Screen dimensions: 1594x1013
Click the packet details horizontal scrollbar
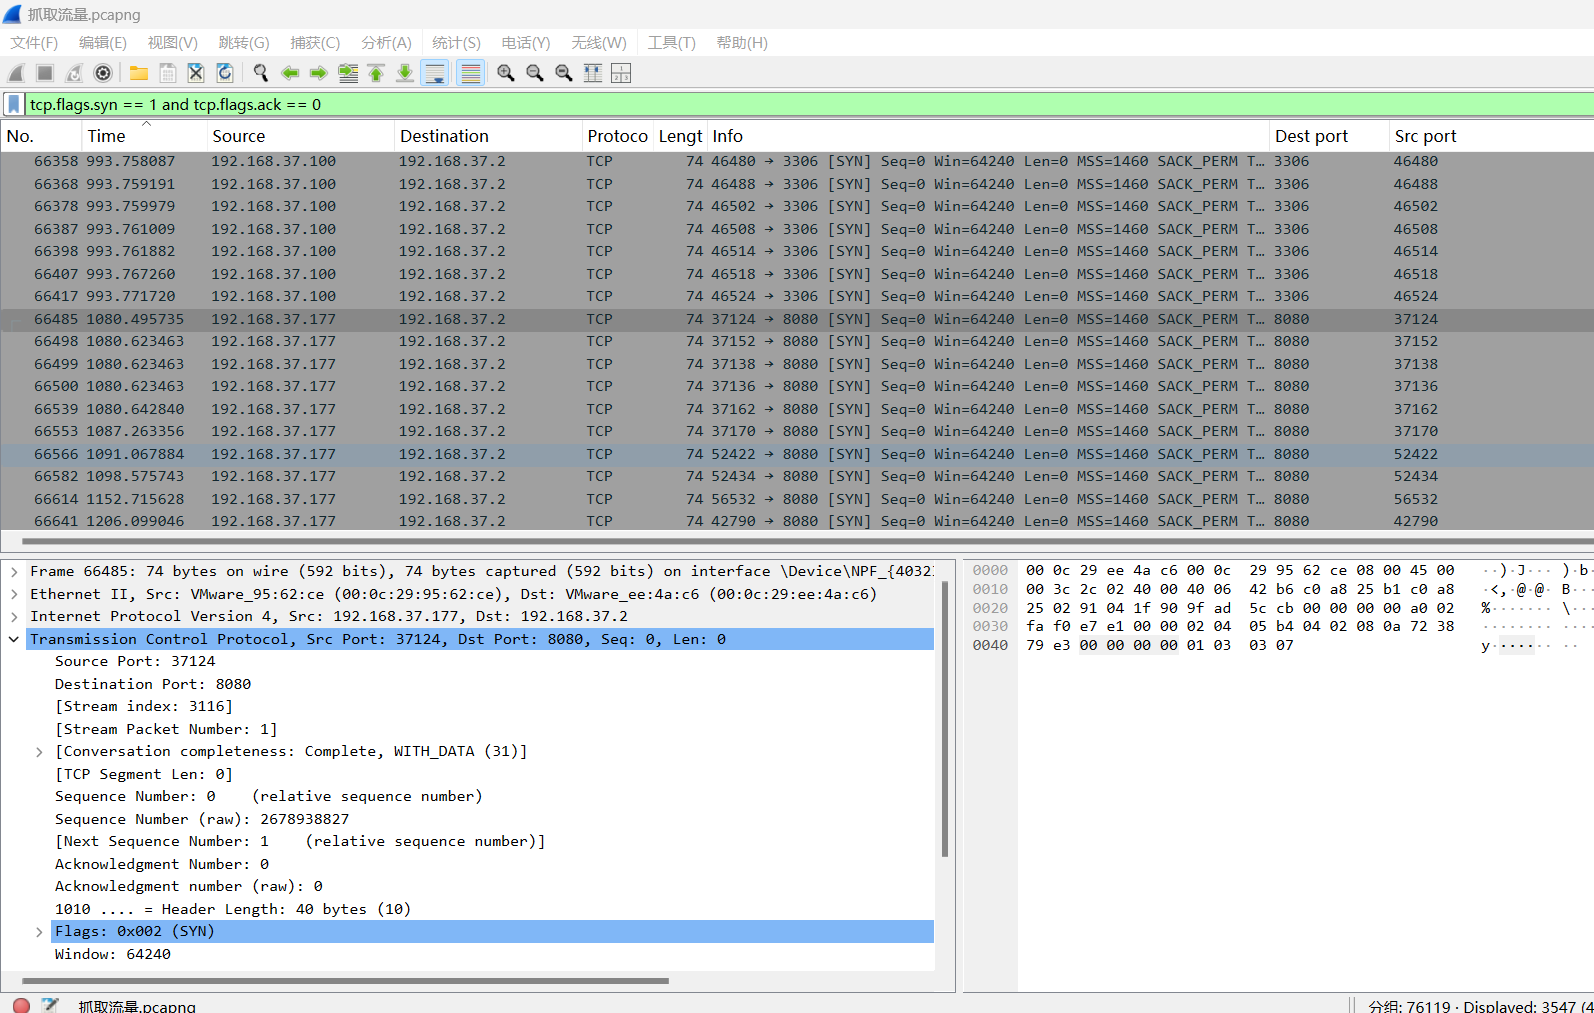point(345,981)
